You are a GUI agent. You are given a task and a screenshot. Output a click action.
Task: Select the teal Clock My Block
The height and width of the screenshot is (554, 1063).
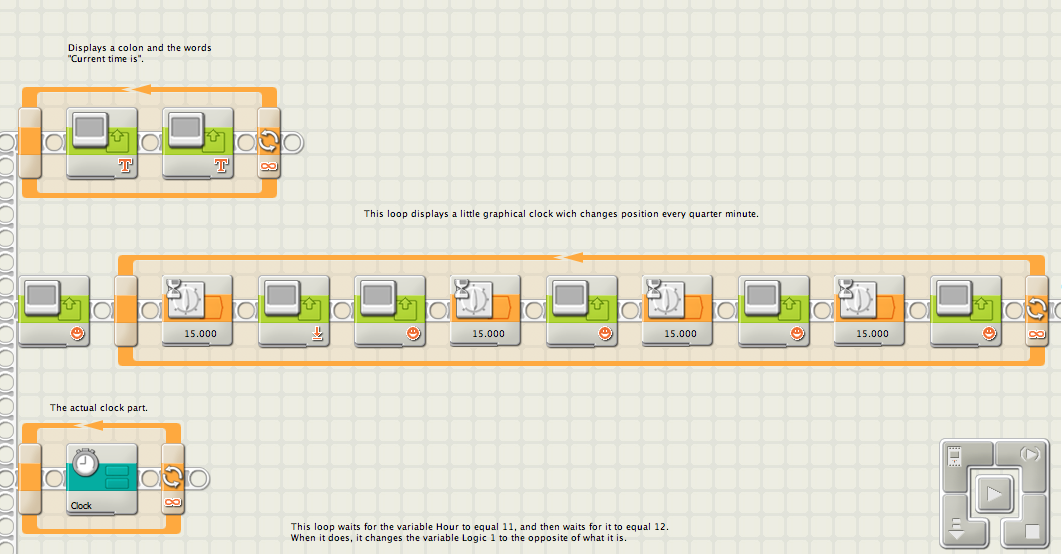(102, 479)
